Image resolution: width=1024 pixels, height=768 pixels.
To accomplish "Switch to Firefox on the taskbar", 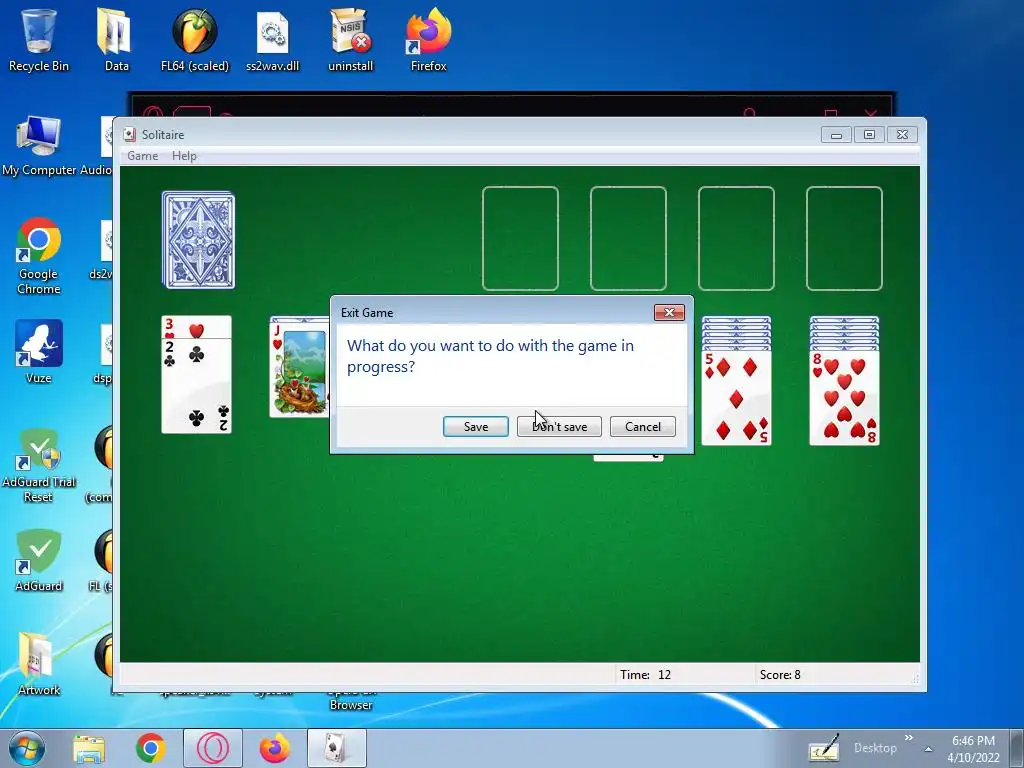I will [x=274, y=748].
